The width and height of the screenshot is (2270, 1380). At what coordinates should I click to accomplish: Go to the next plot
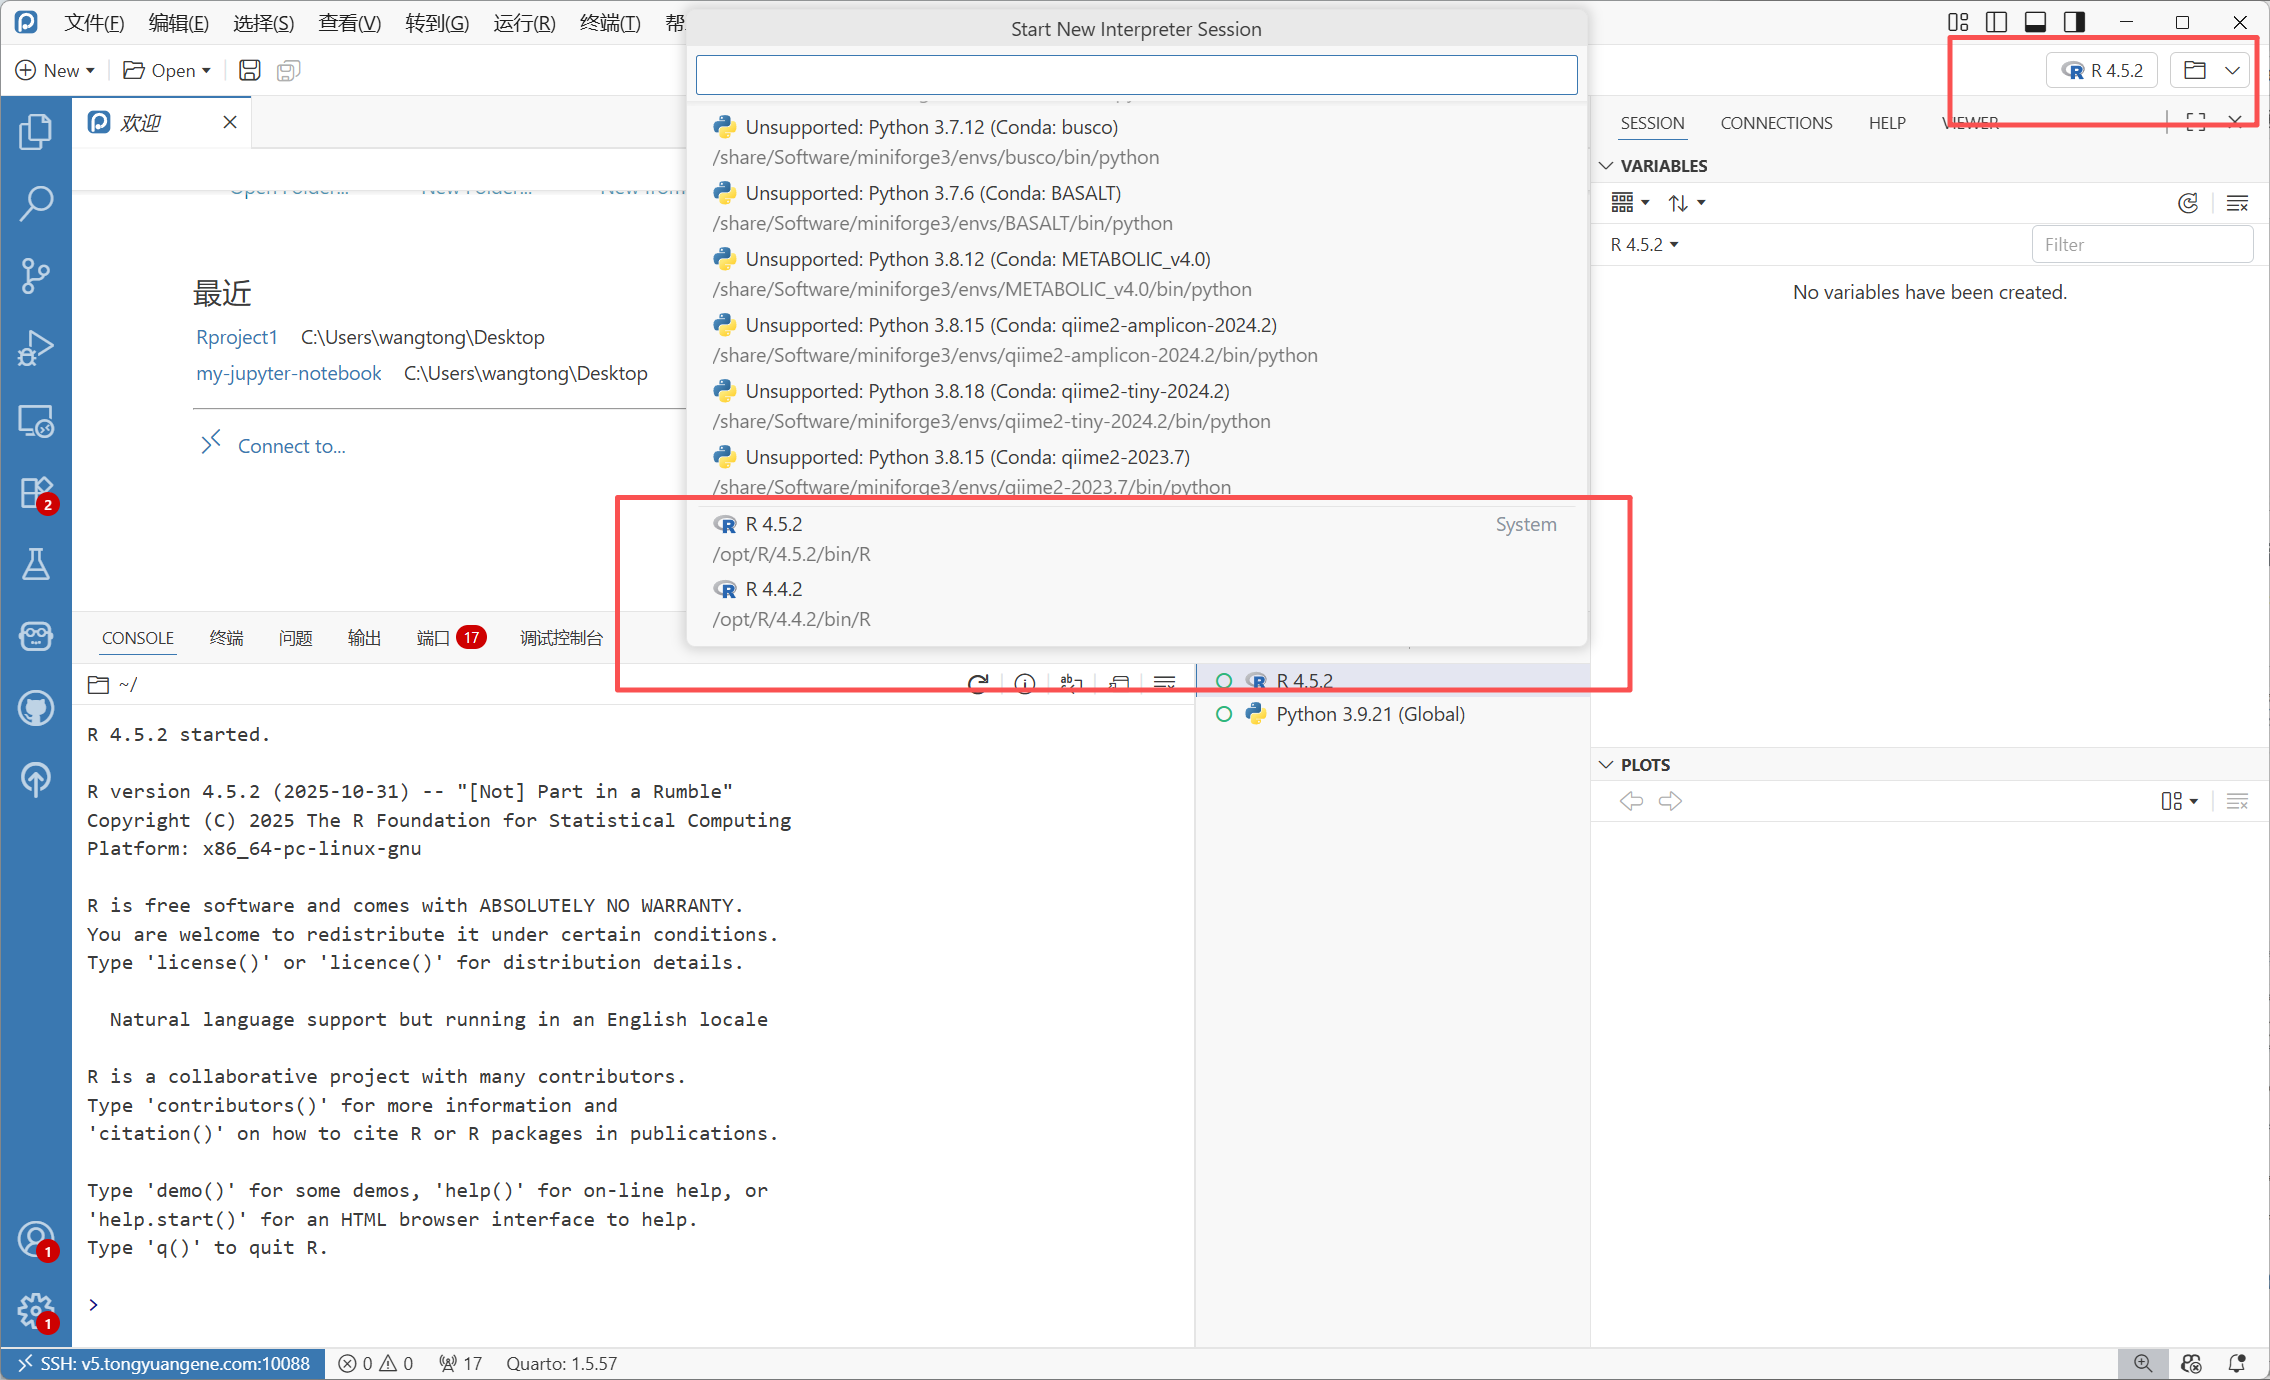tap(1670, 801)
